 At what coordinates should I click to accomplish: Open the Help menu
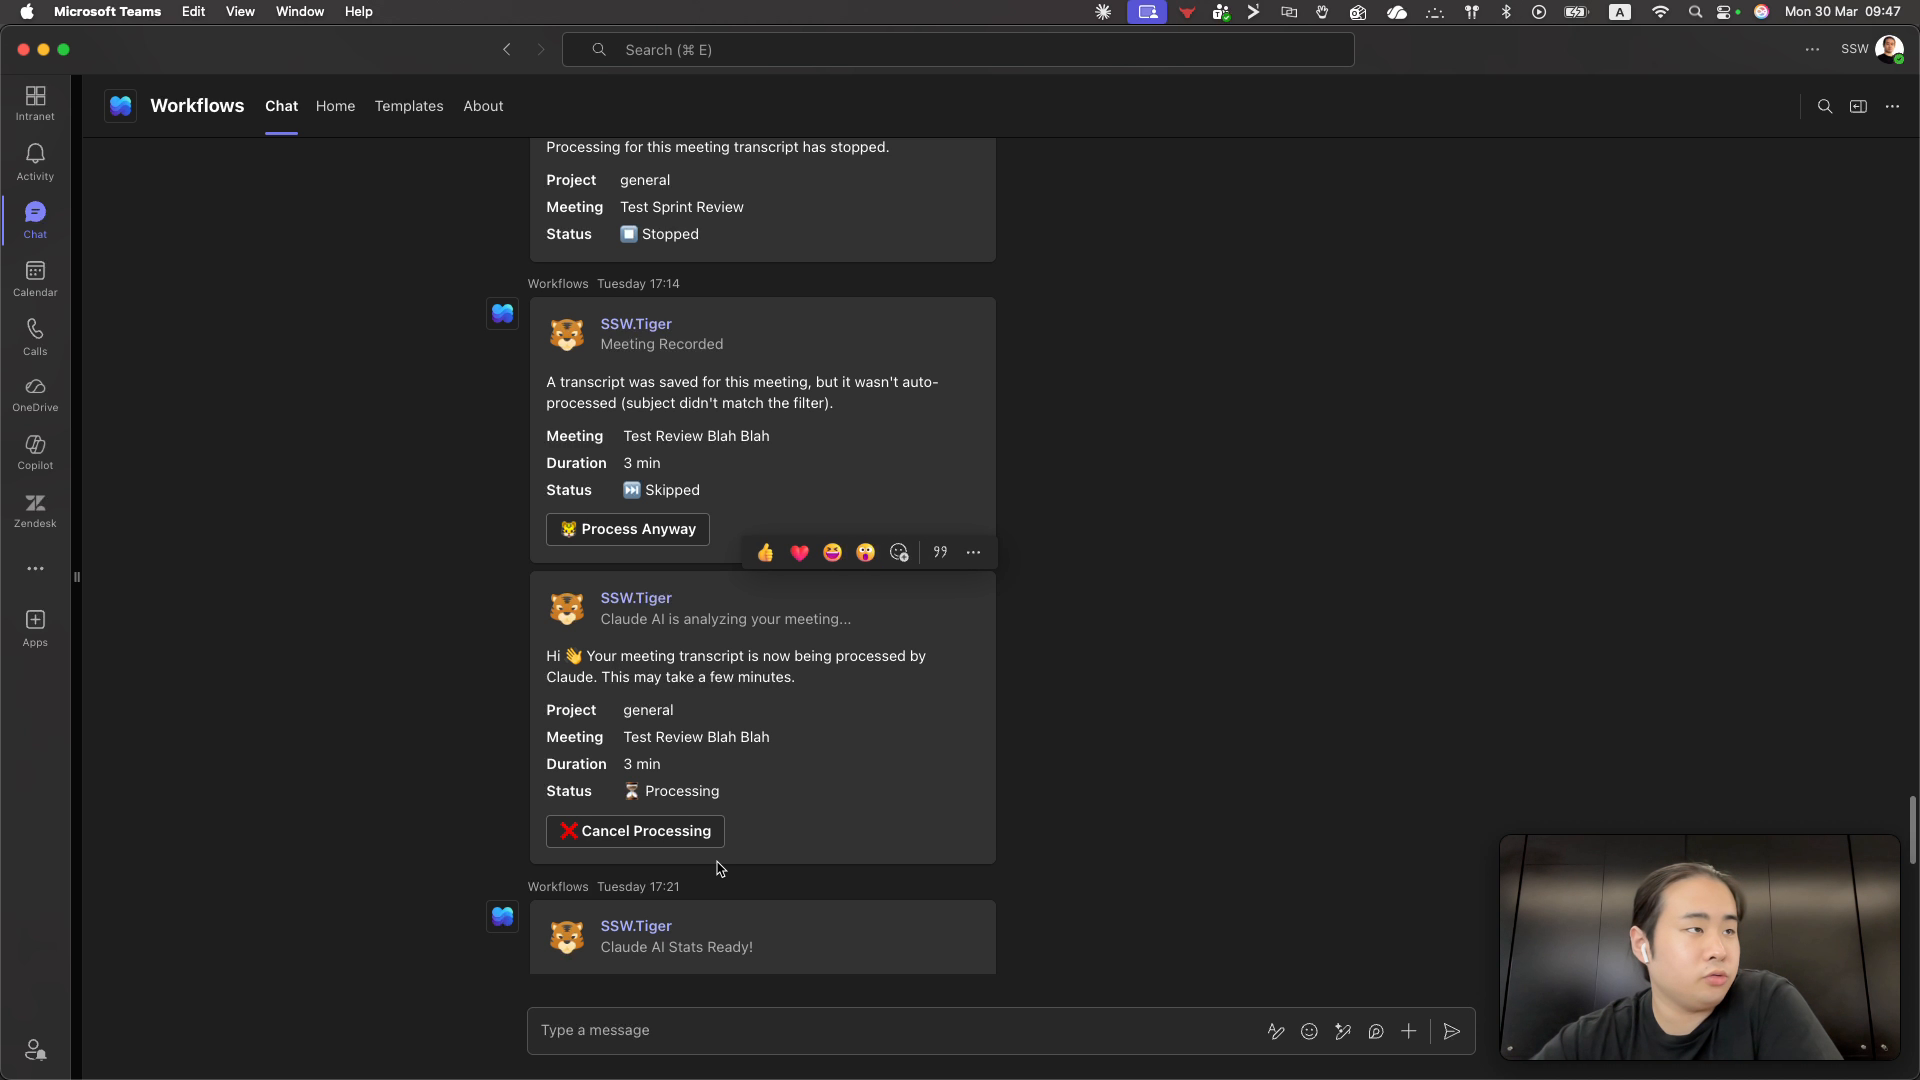(x=358, y=12)
